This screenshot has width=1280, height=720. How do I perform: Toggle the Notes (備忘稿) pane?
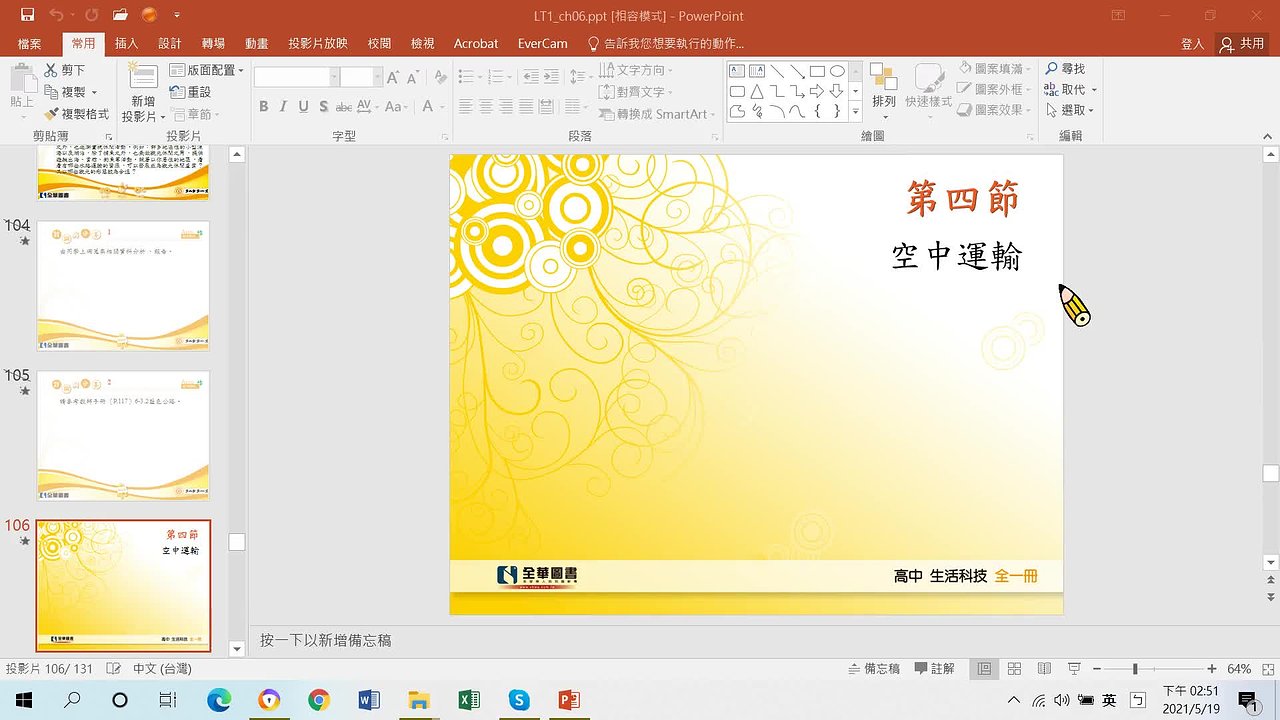[x=874, y=669]
